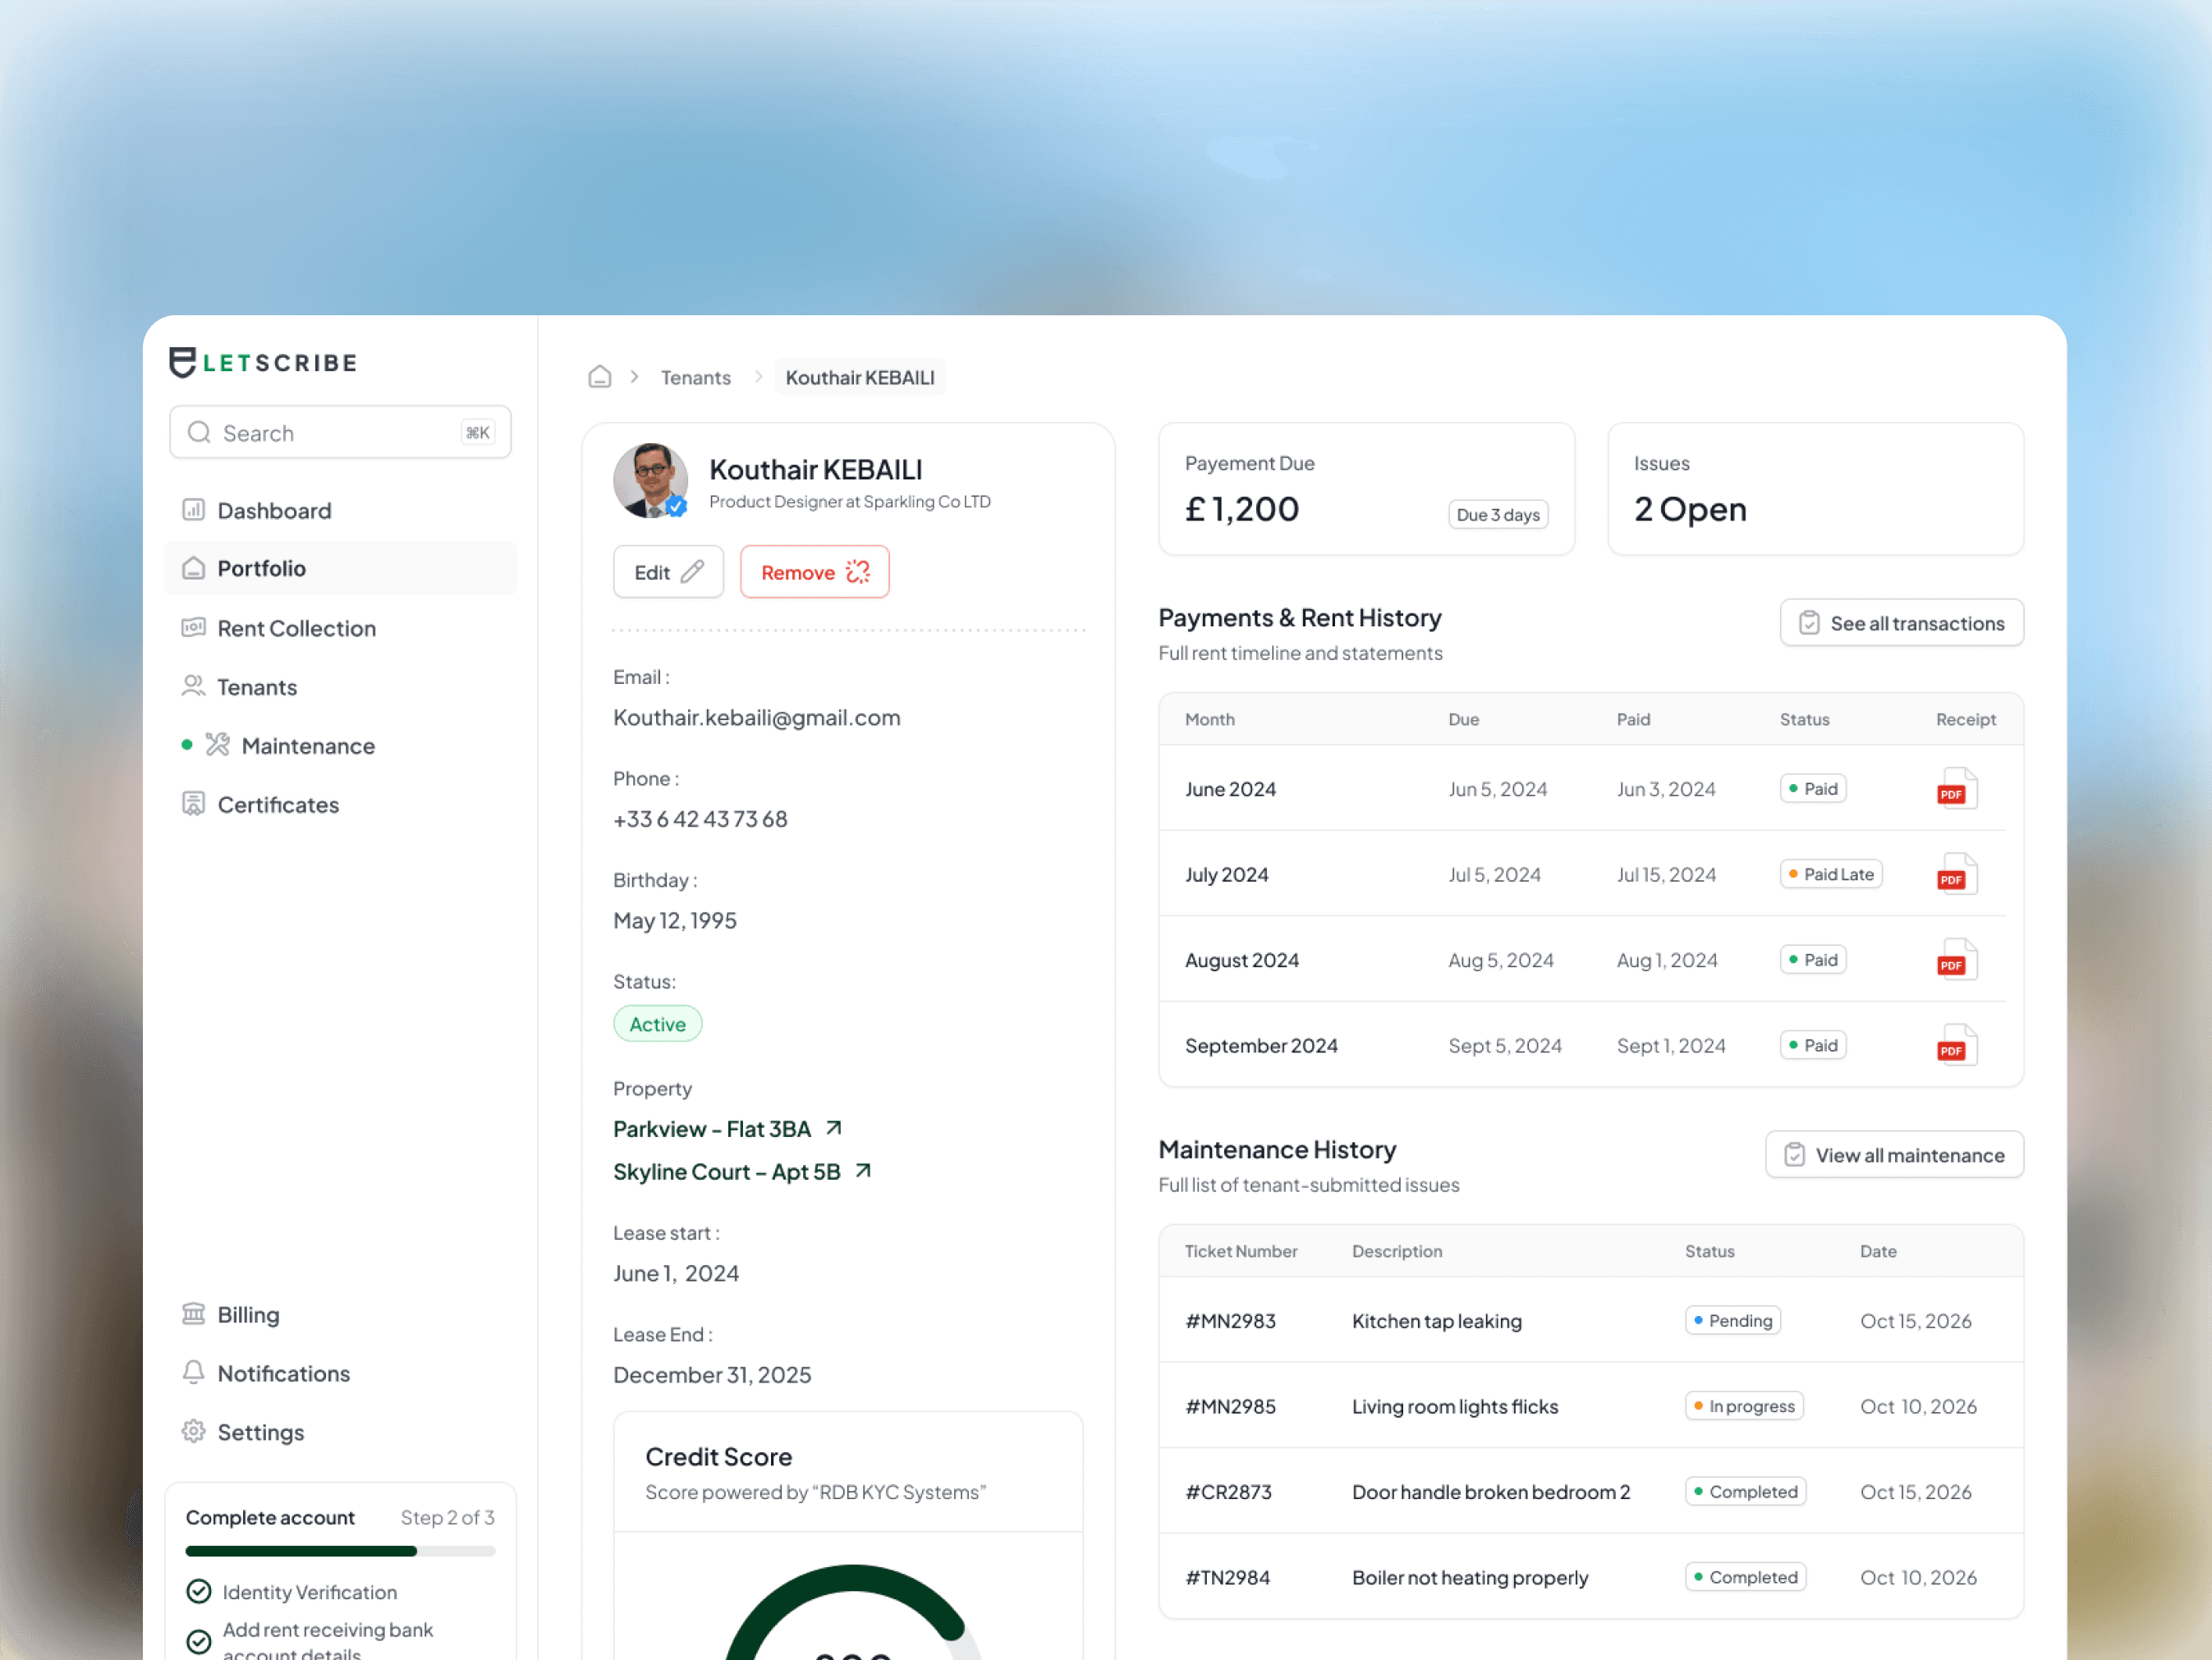Screen dimensions: 2212x1660
Task: Select ticket #CR2873
Action: click(x=1591, y=1491)
